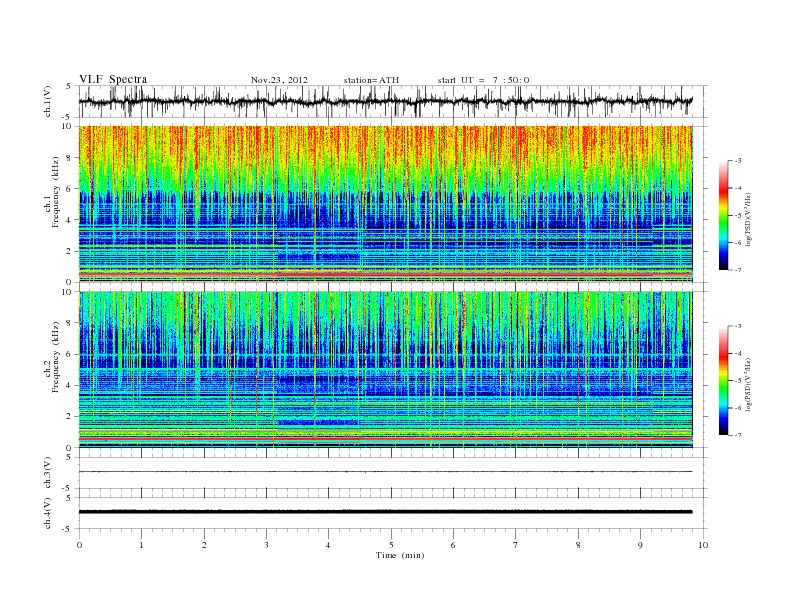Click time axis tick label "10"
This screenshot has height=612, width=792.
(703, 545)
